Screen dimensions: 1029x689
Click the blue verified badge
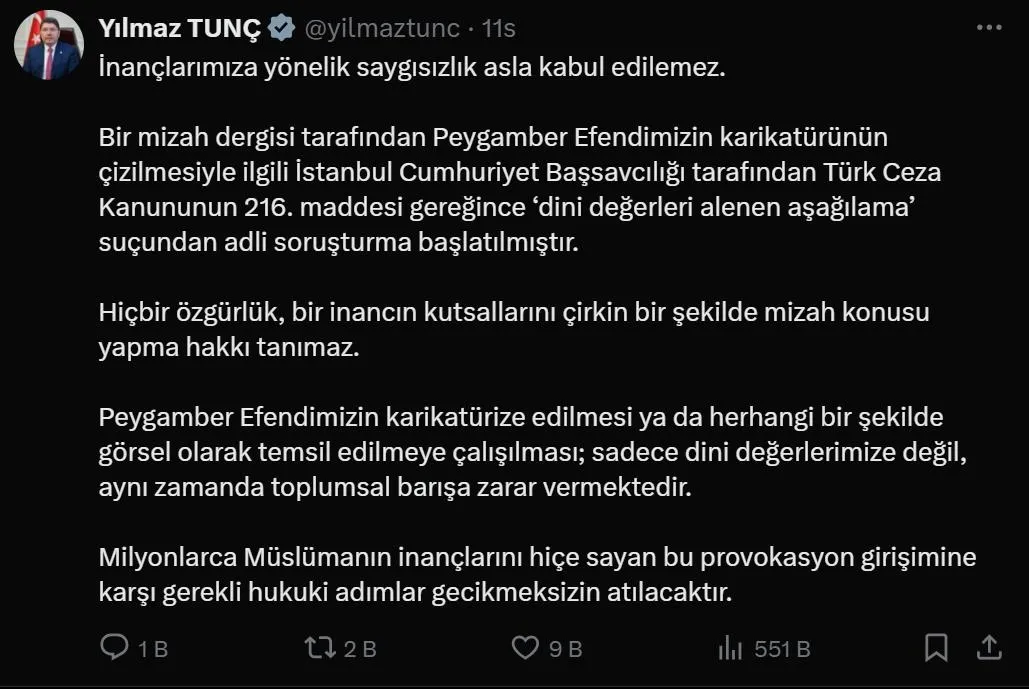tap(282, 30)
